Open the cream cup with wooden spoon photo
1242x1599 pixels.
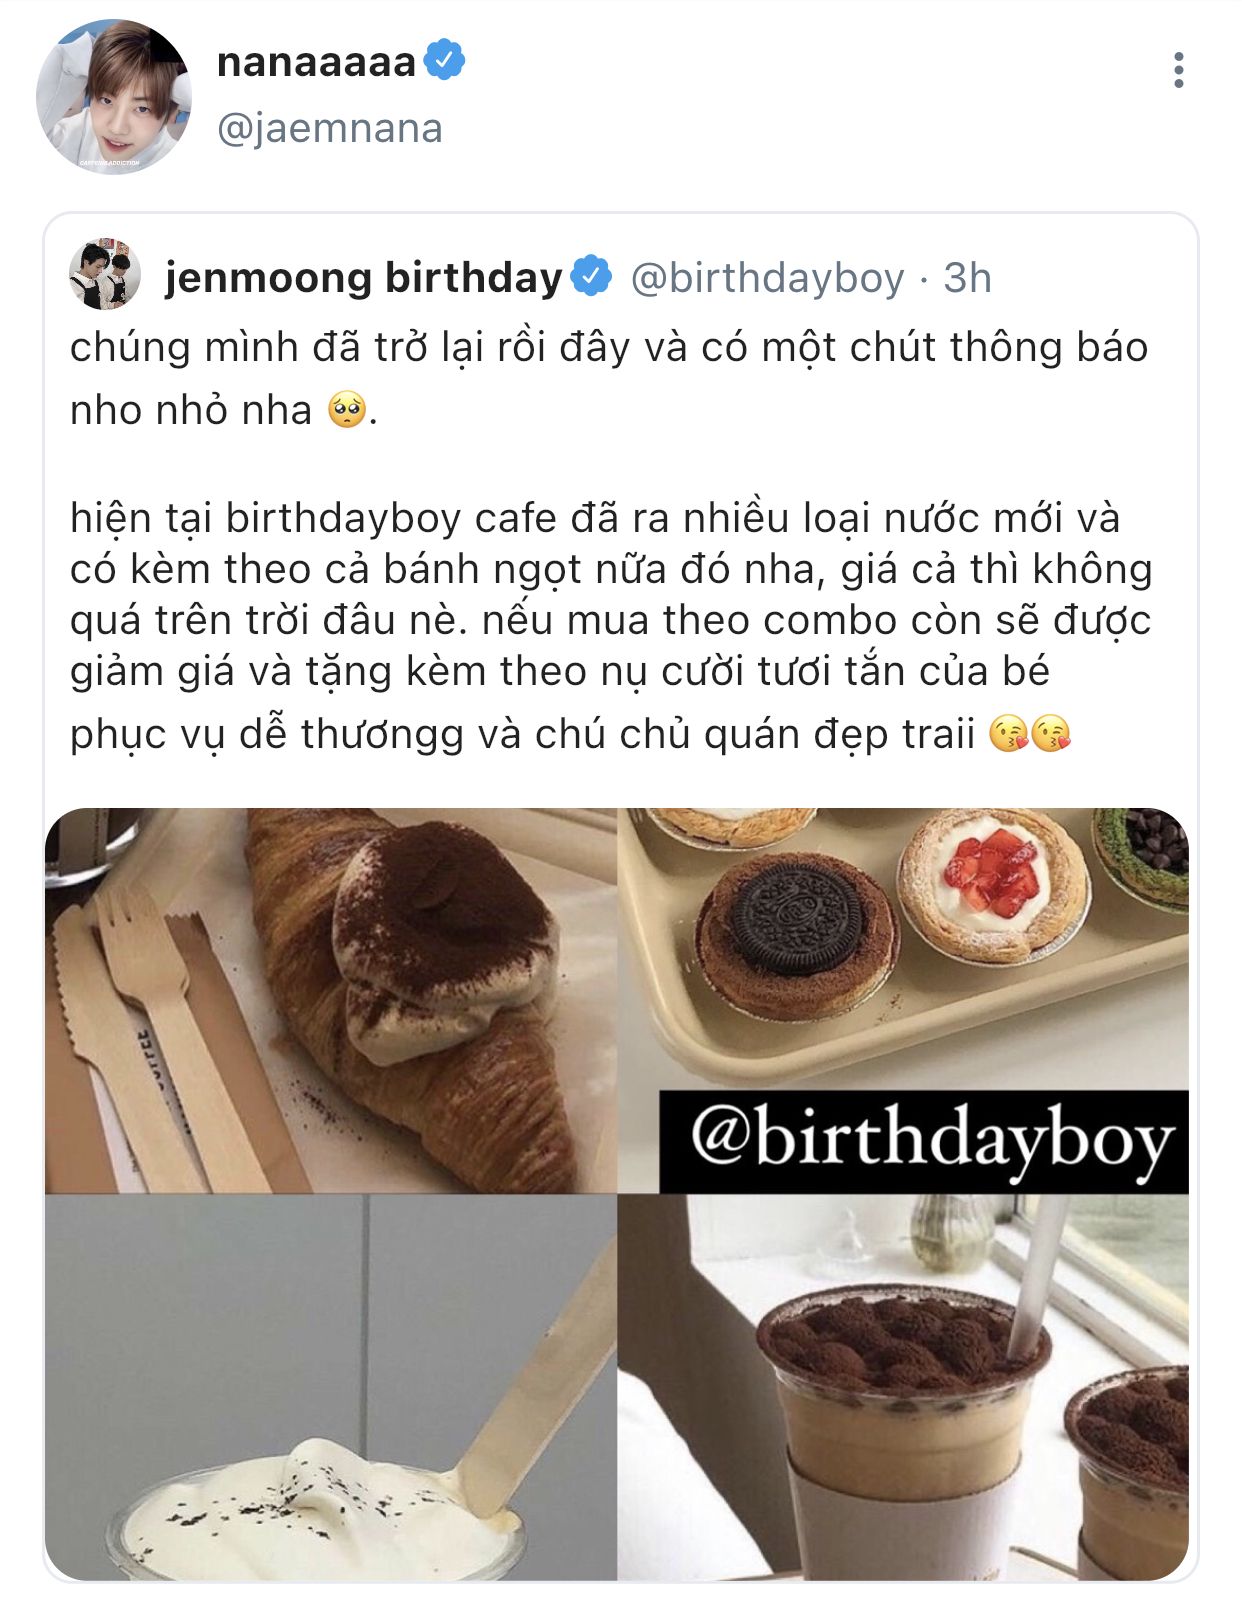click(x=330, y=1388)
